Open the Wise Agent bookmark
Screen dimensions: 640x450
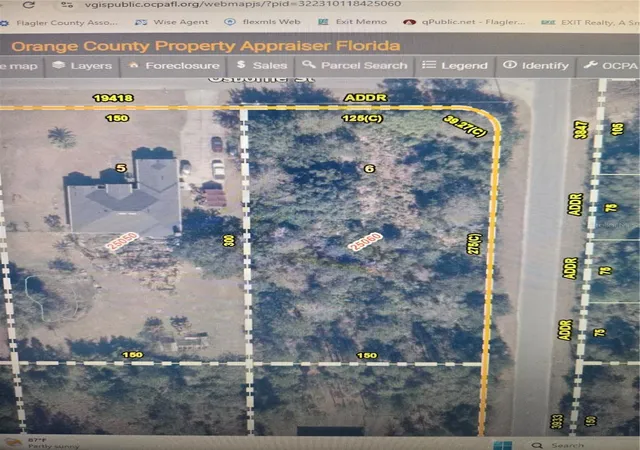tap(172, 22)
